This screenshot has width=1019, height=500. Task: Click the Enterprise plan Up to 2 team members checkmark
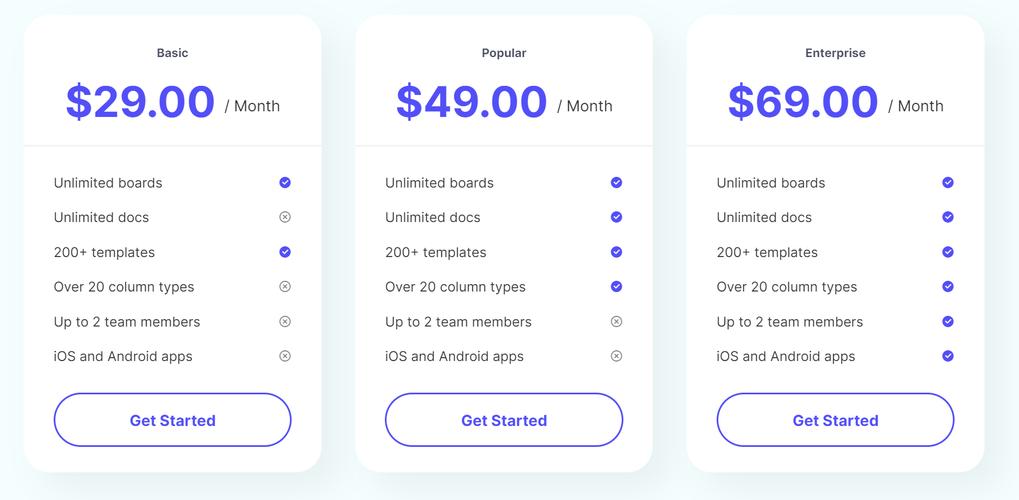pos(948,322)
